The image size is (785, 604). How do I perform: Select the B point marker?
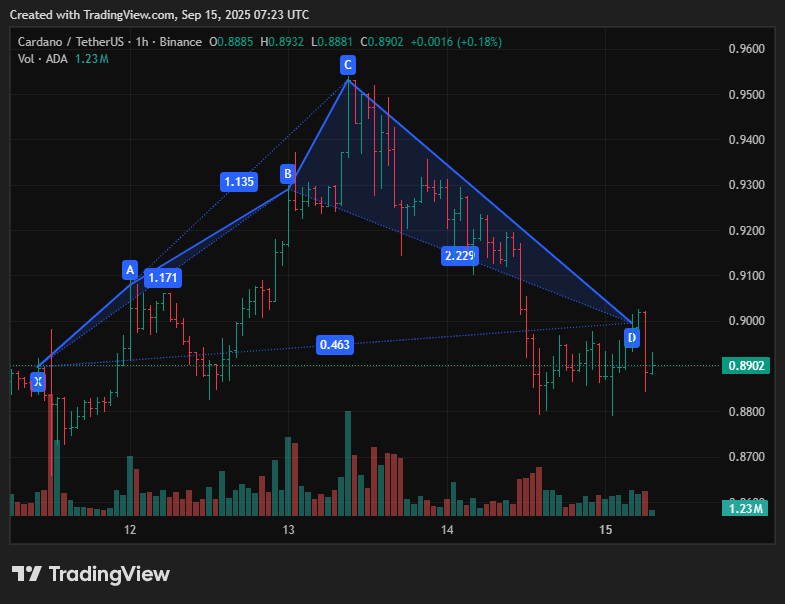tap(288, 174)
